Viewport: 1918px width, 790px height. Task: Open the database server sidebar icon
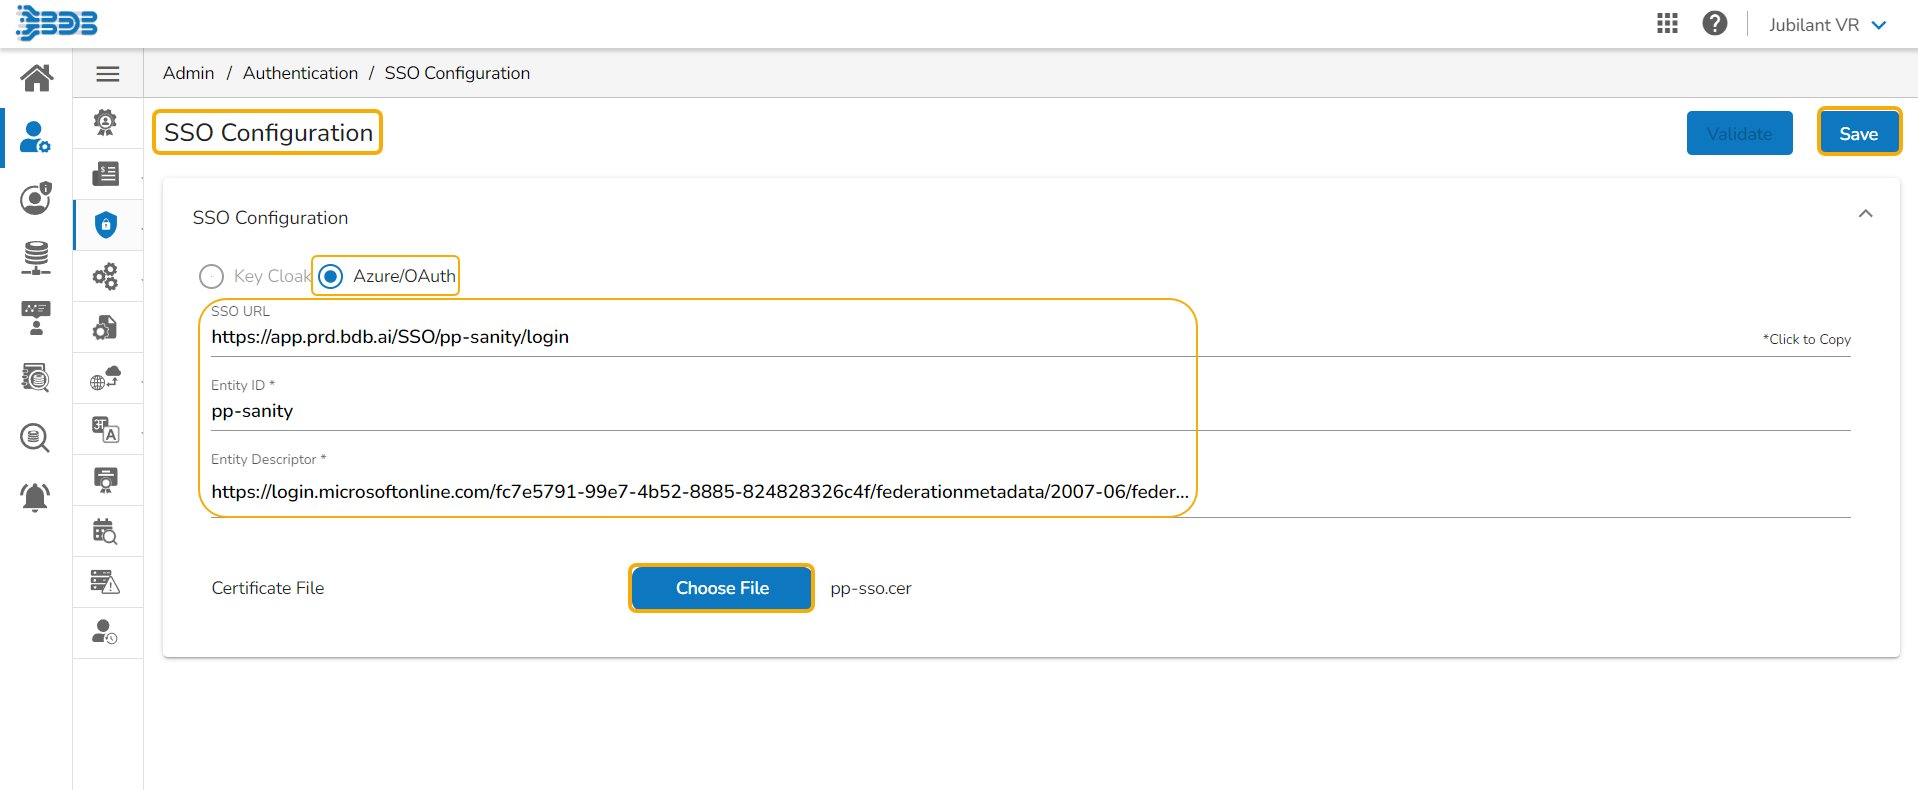[36, 257]
